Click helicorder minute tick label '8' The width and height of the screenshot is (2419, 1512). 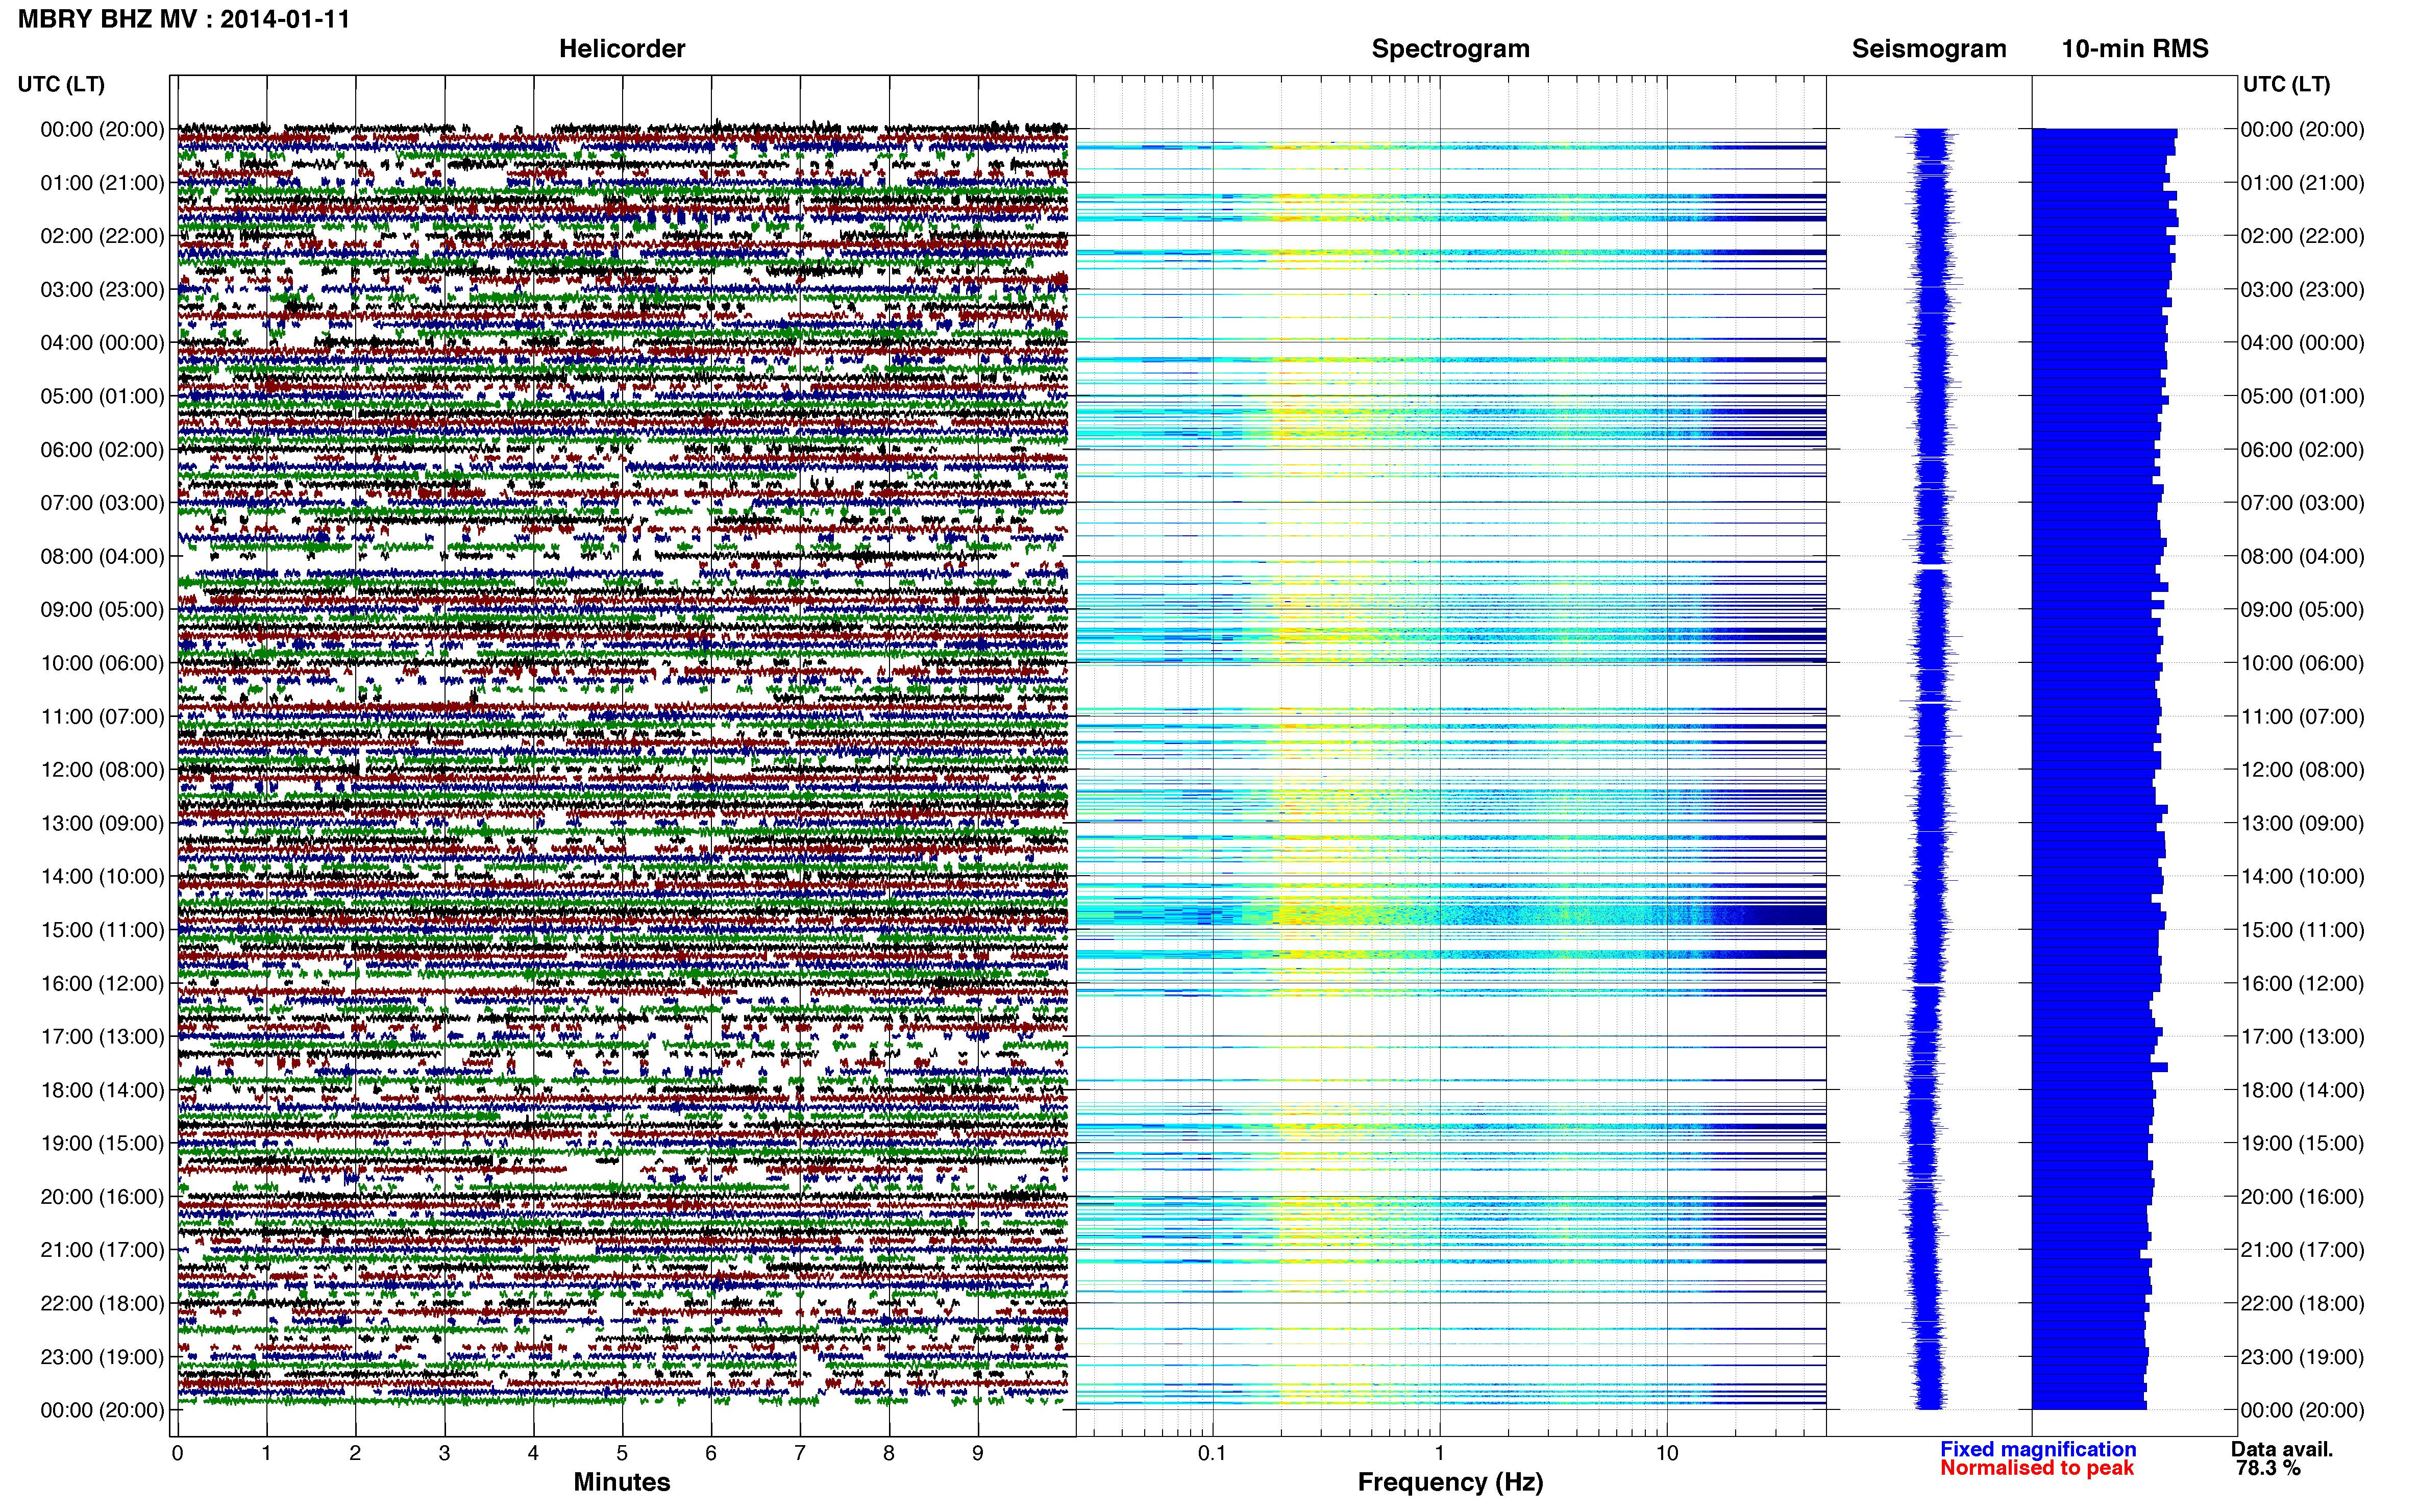coord(889,1454)
